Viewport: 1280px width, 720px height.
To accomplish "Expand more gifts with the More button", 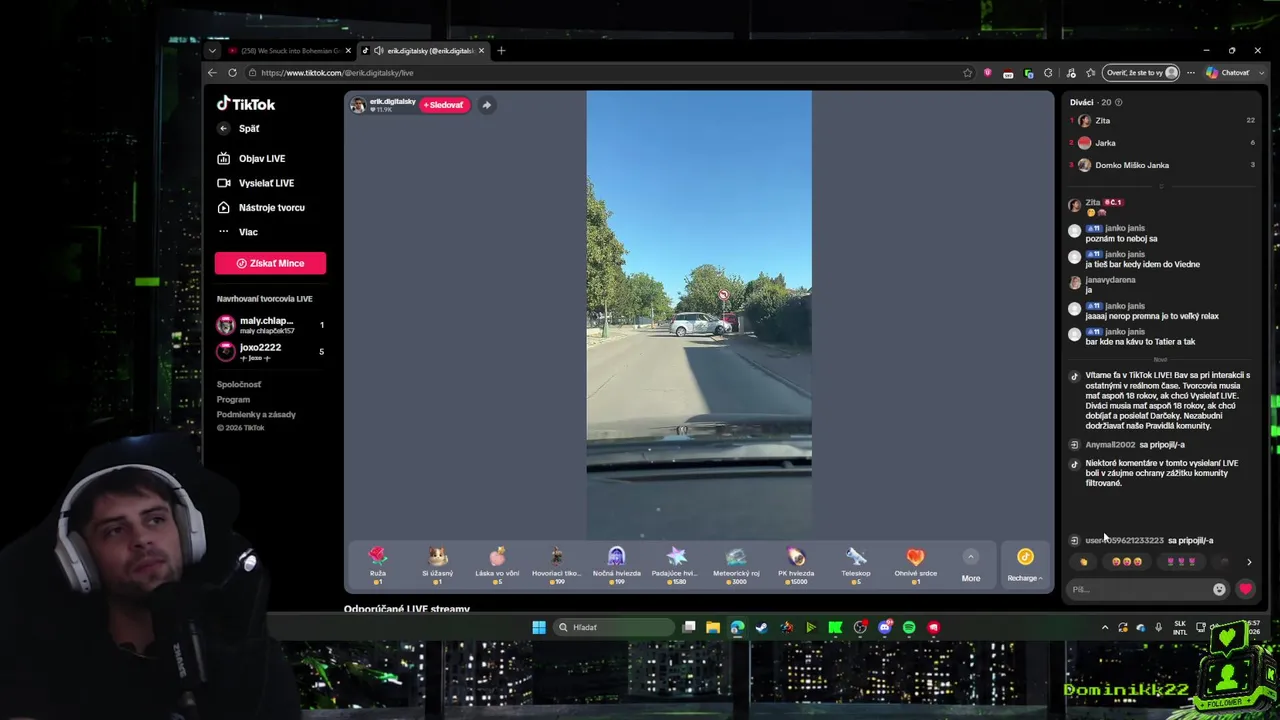I will pos(971,565).
